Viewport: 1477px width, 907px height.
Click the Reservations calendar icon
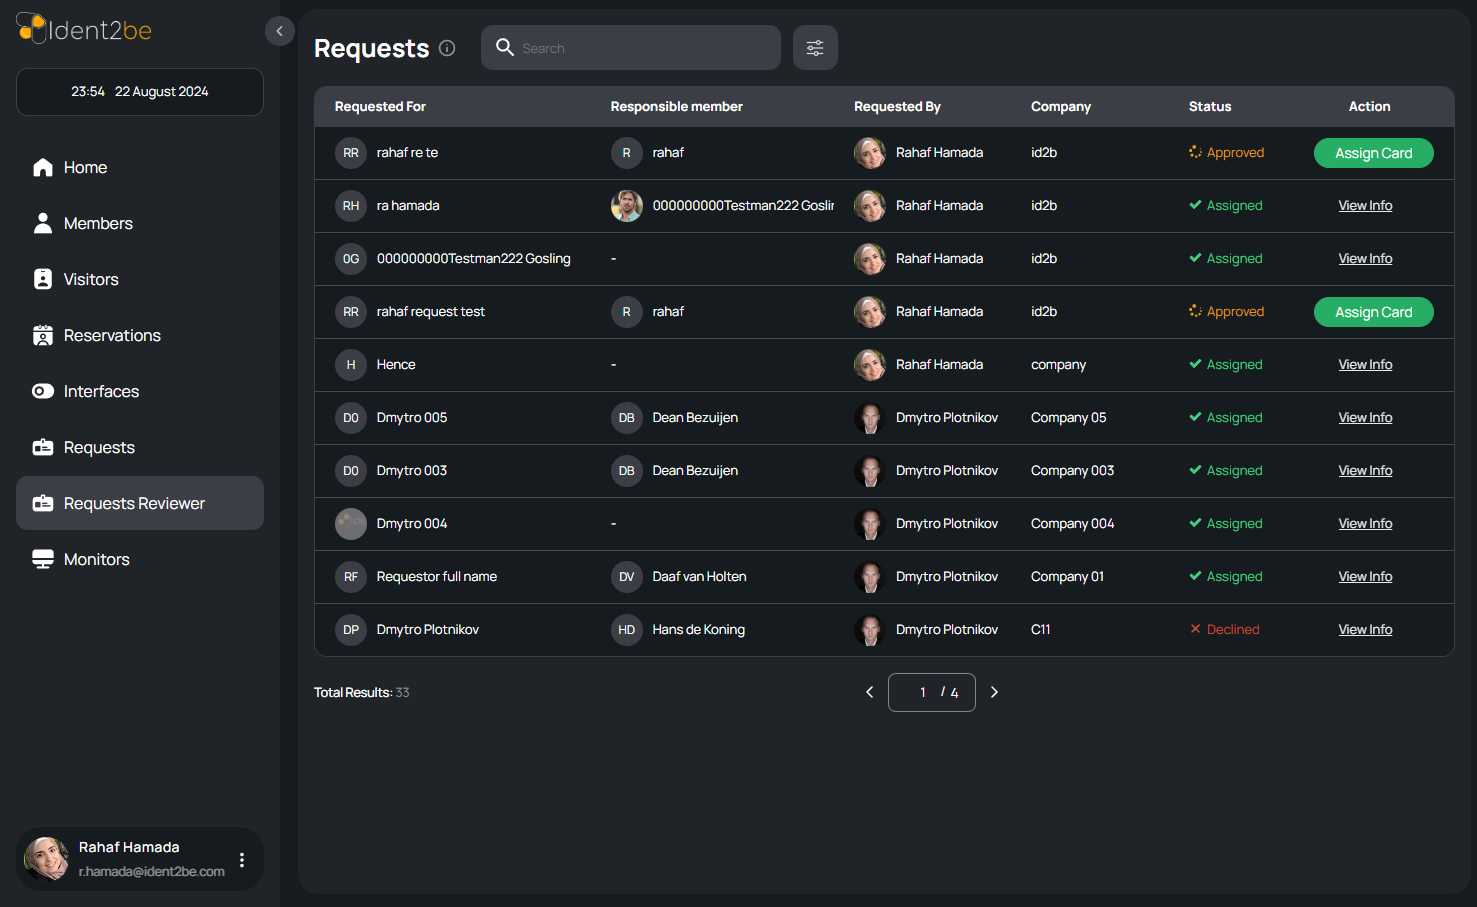pos(43,335)
